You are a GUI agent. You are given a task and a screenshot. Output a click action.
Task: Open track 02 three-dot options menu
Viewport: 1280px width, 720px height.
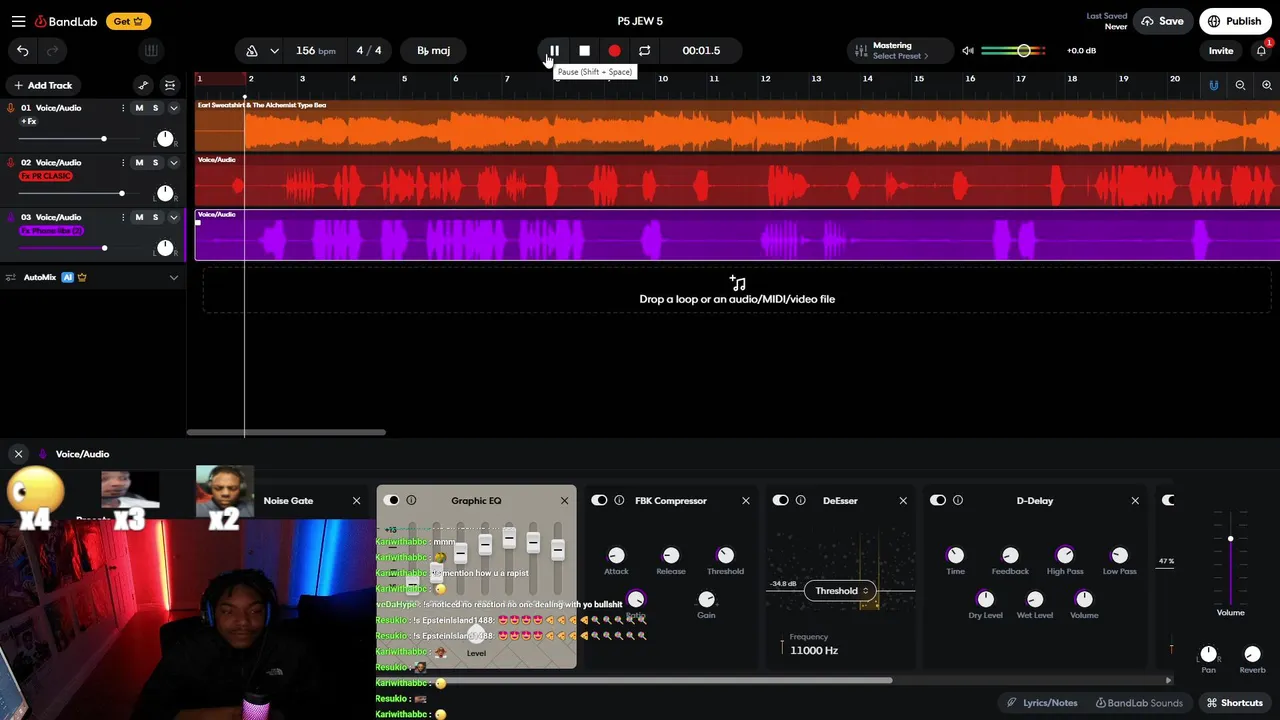pos(123,162)
